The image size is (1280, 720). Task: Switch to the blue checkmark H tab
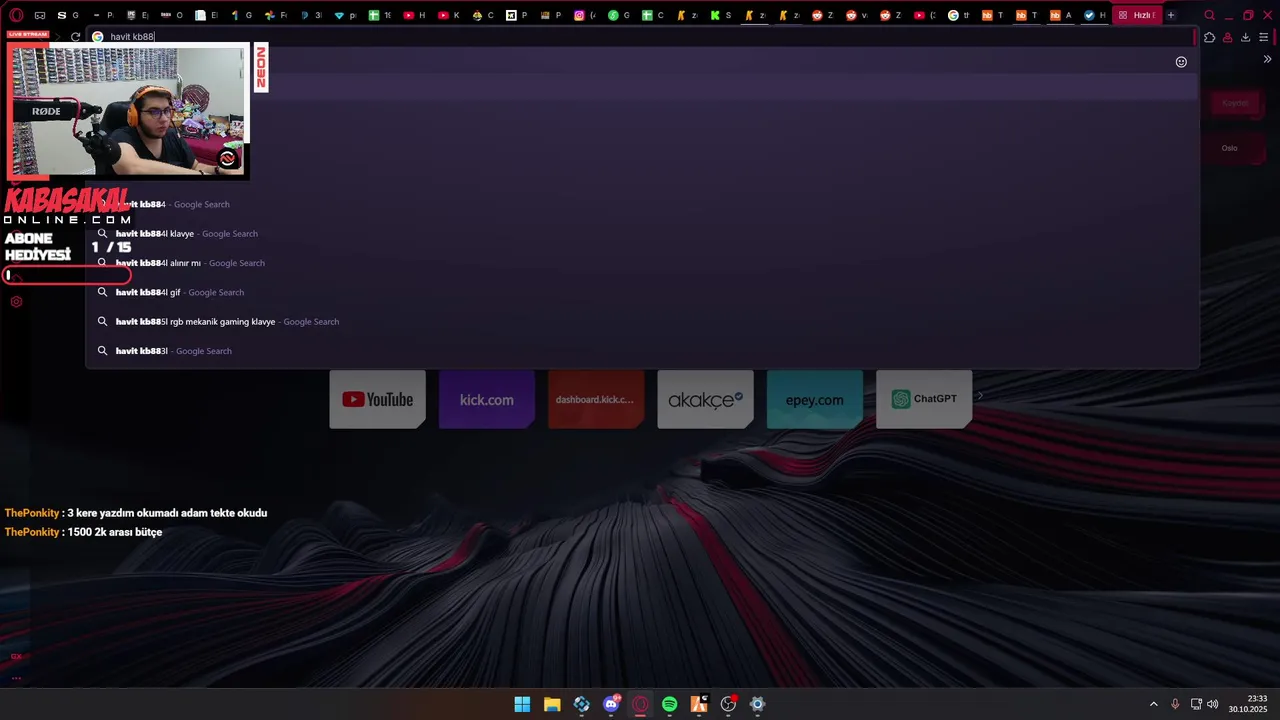tap(1096, 15)
